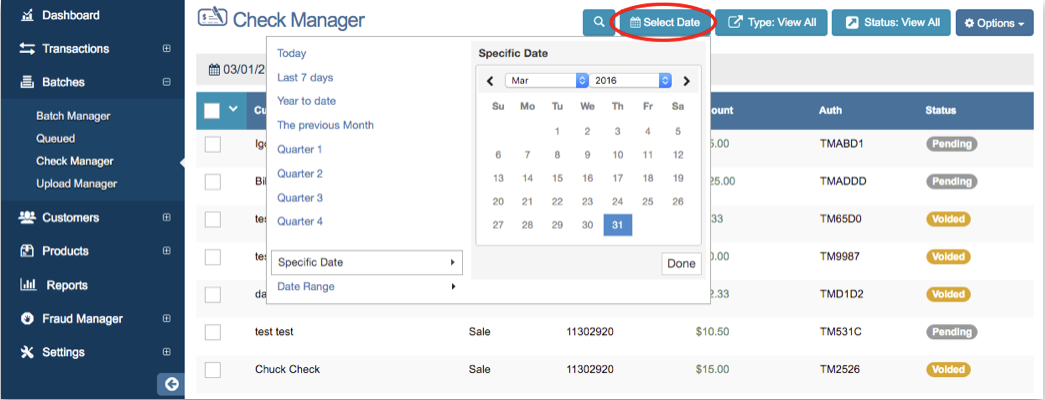Screen dimensions: 1045x400
Task: Tick the select-all checkbox in table header
Action: (x=212, y=111)
